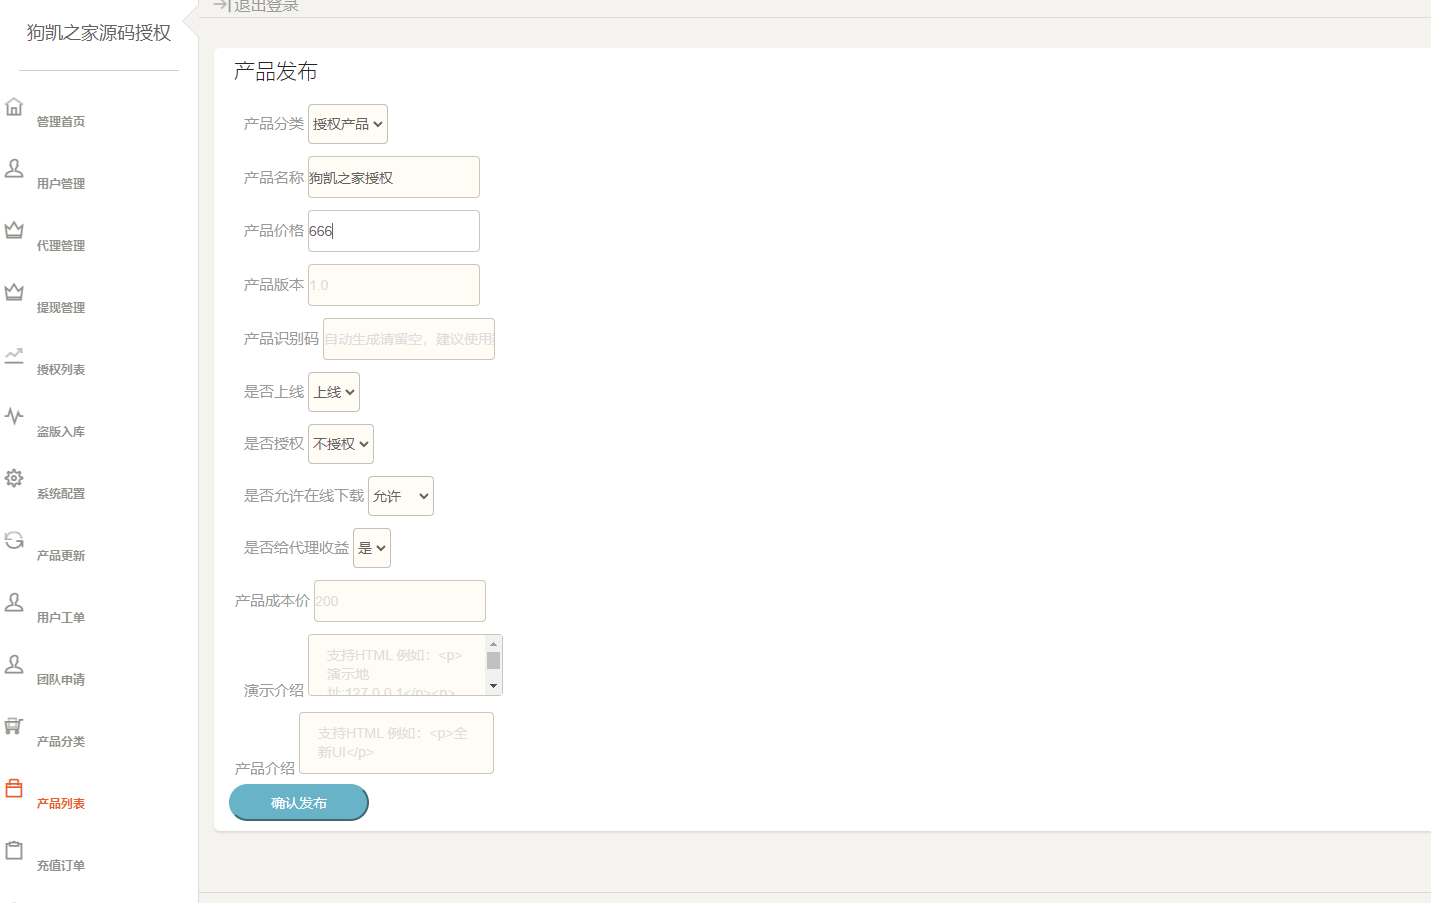The width and height of the screenshot is (1431, 903).
Task: Click the home icon beside 管理首页
Action: coord(14,107)
